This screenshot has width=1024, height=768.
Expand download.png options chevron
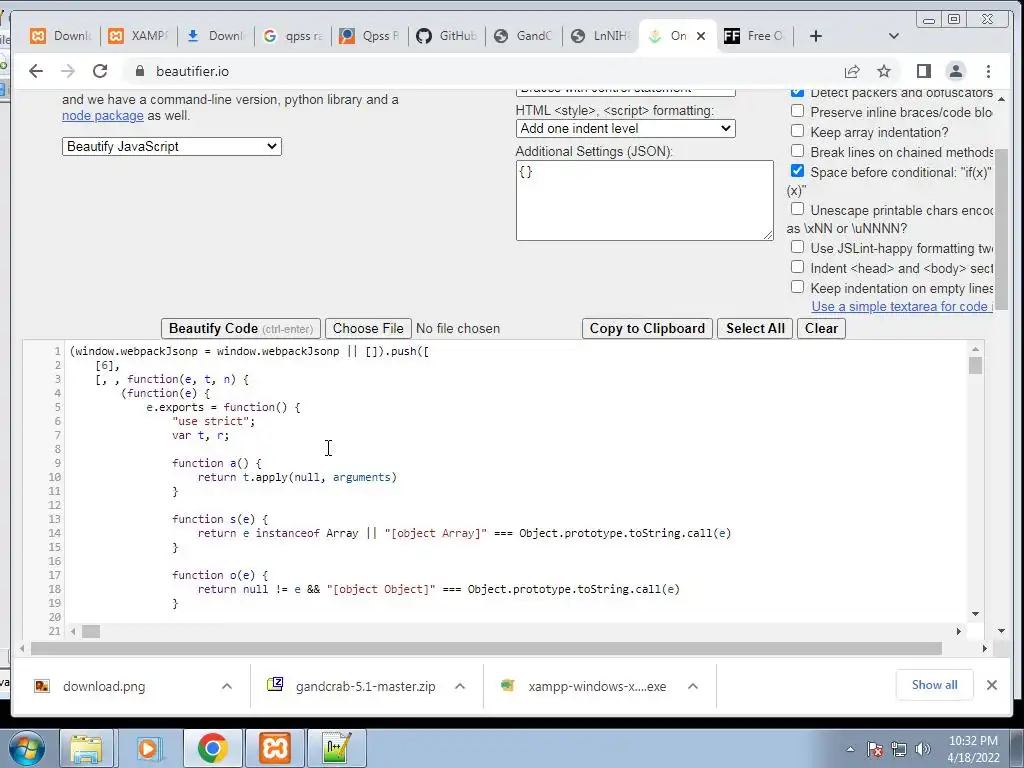[x=227, y=686]
